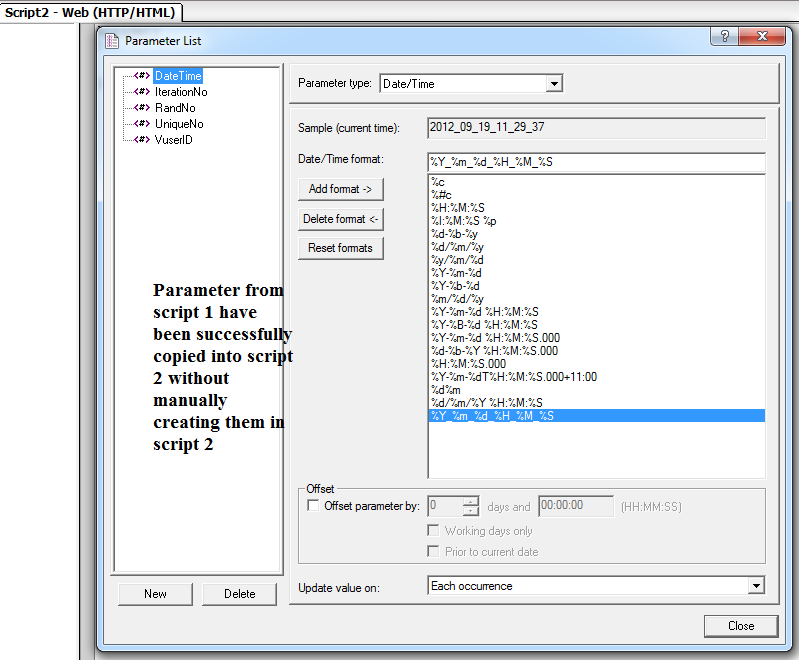Viewport: 803px width, 660px height.
Task: Click the IterationNo parameter icon
Action: (143, 91)
